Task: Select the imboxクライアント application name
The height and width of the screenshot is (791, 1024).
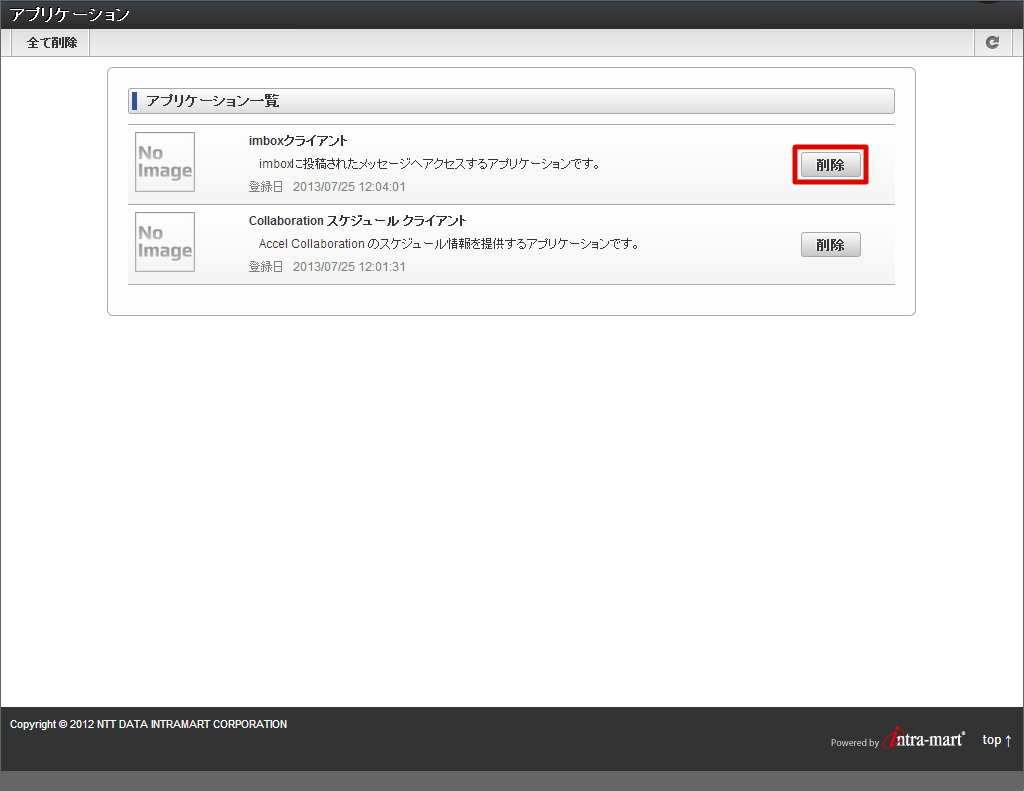Action: [297, 140]
